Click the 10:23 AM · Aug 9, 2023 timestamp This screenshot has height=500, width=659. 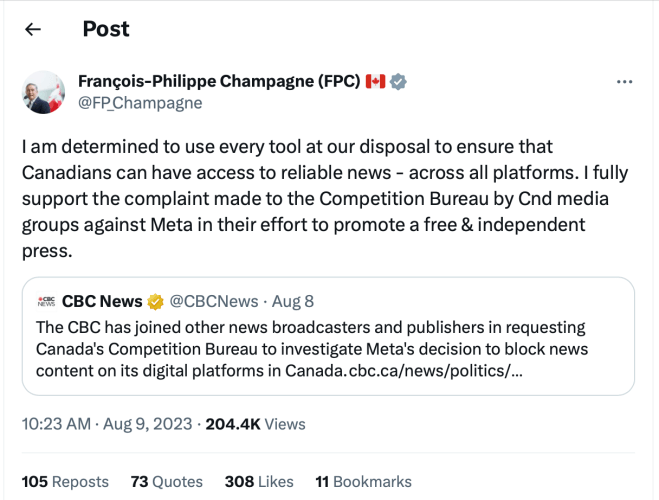point(107,424)
